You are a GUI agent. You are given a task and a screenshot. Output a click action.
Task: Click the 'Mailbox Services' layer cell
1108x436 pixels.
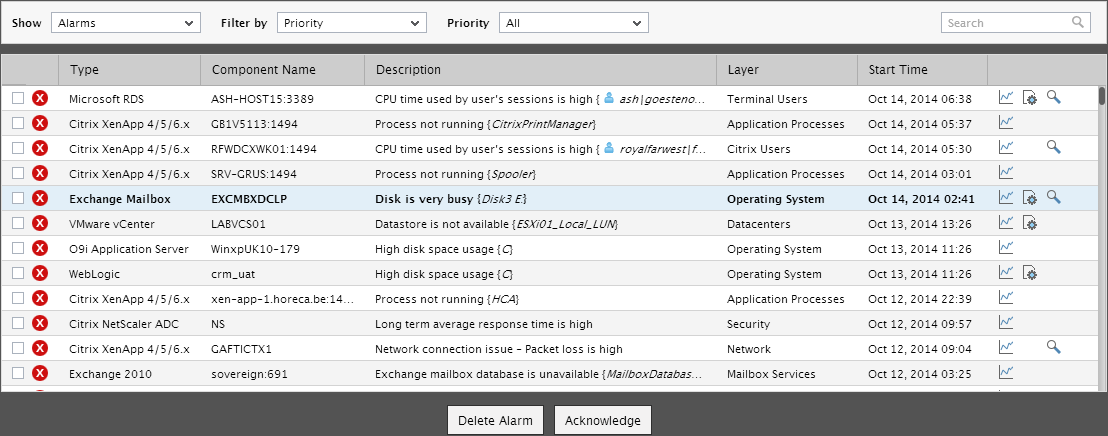point(771,374)
